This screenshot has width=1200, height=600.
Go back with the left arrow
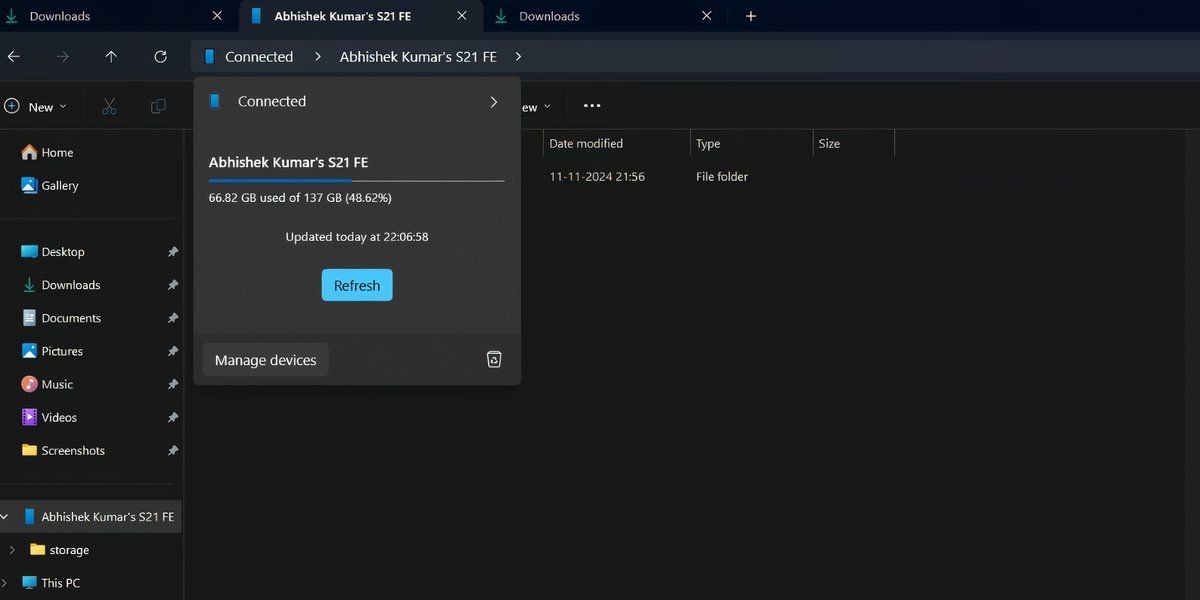click(13, 57)
